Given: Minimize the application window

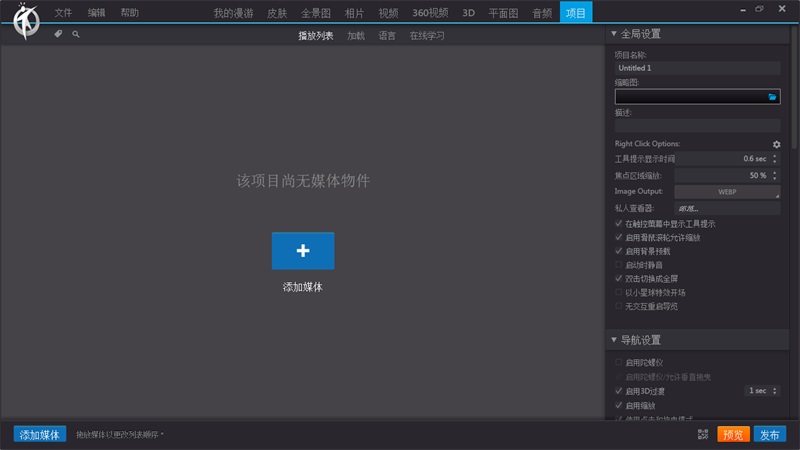Looking at the screenshot, I should coord(743,9).
